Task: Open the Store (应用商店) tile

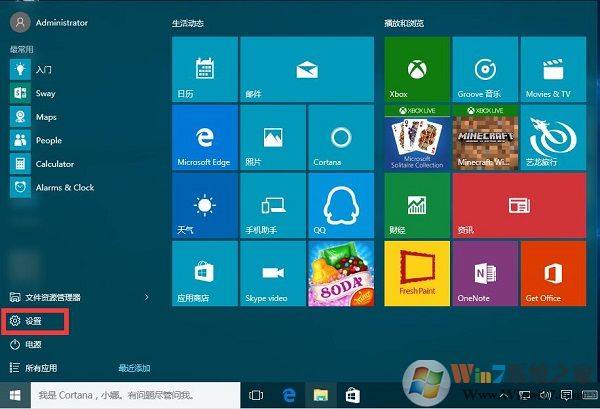Action: click(x=205, y=274)
